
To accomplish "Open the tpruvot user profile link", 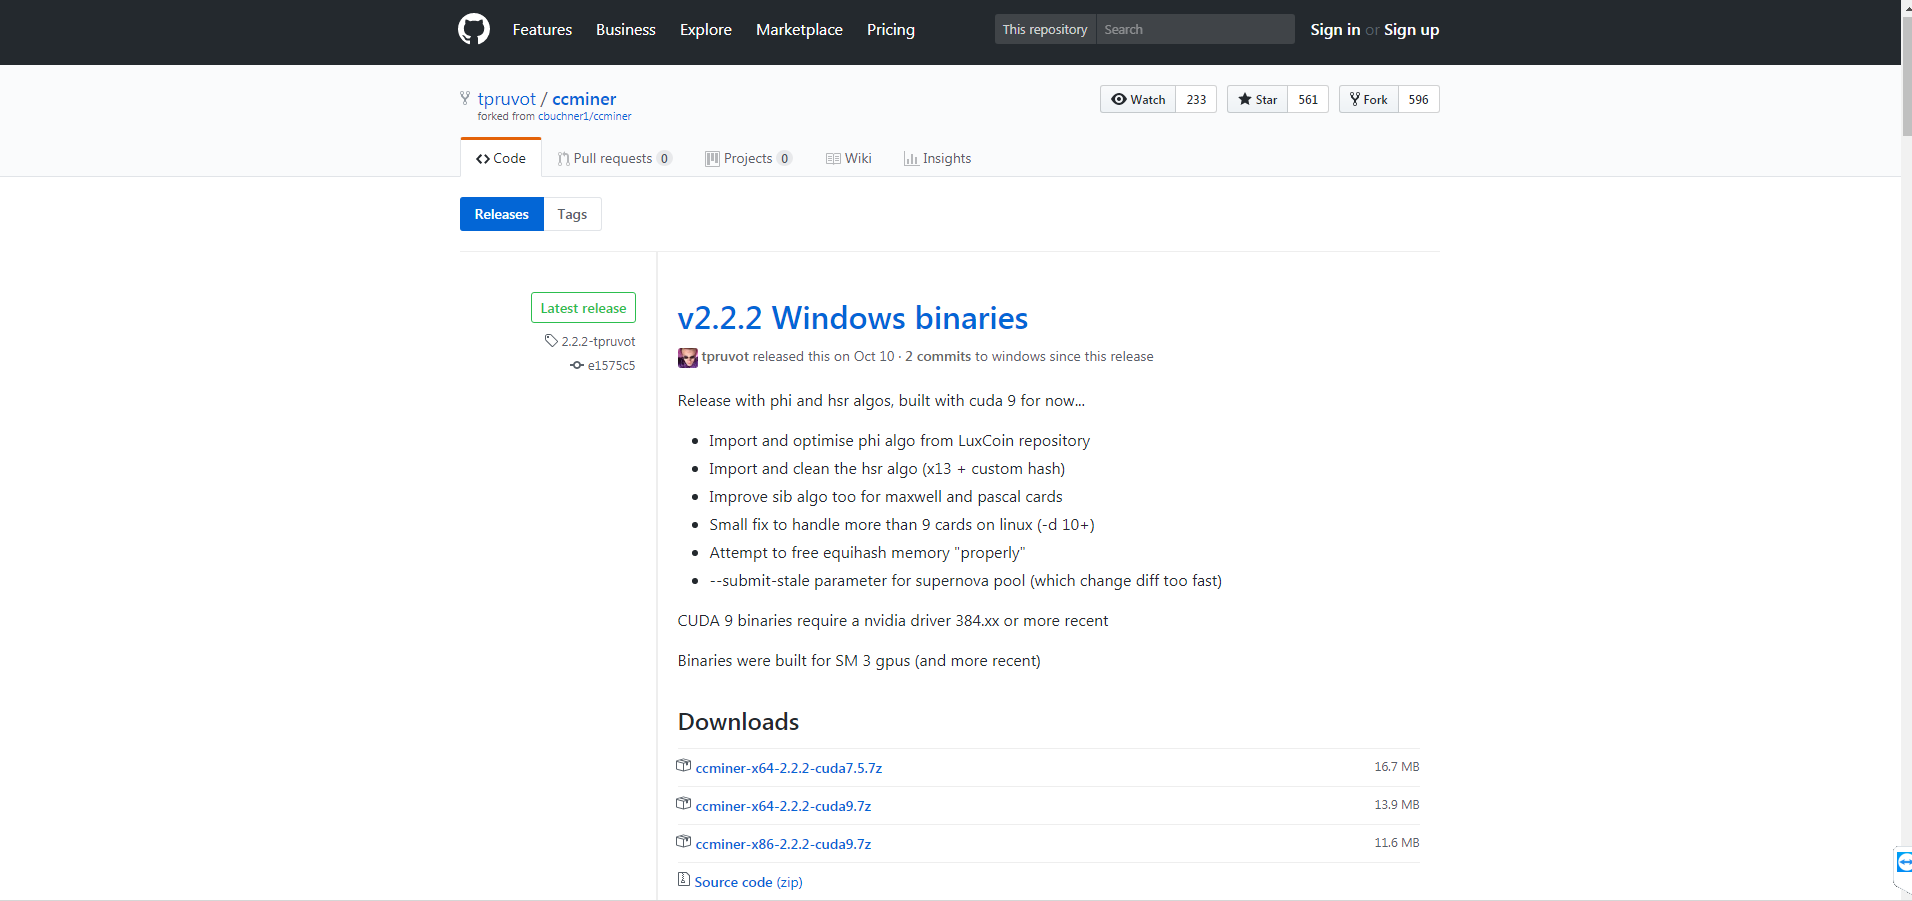I will (x=507, y=99).
